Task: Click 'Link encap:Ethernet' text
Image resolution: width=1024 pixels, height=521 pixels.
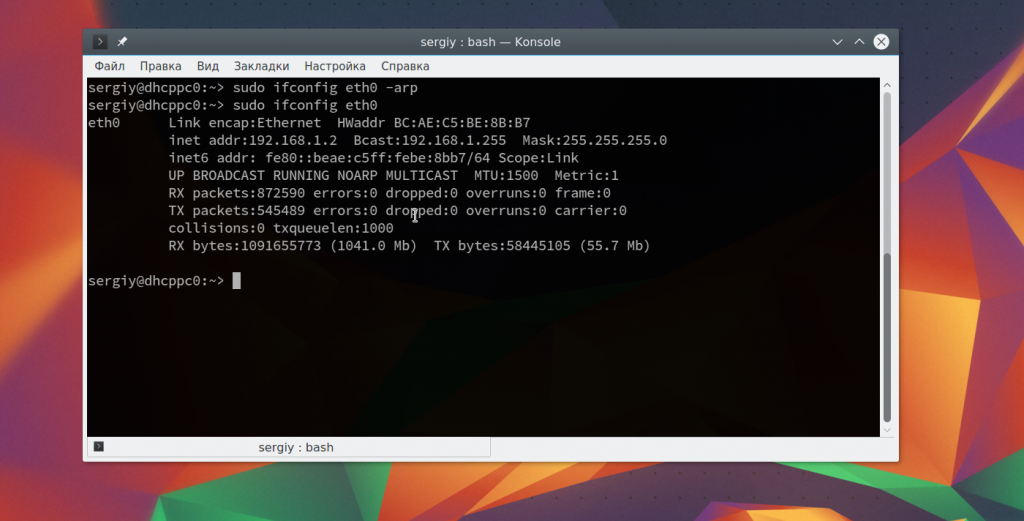Action: point(245,123)
